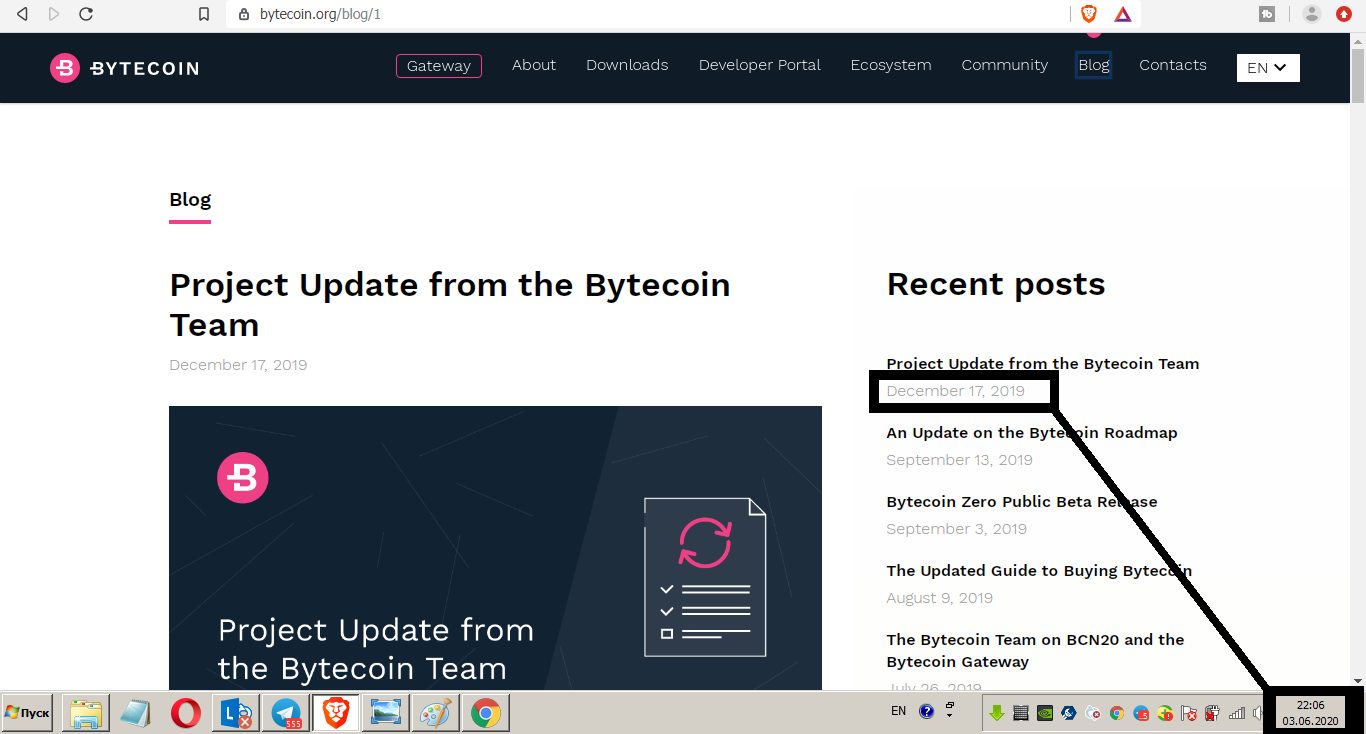
Task: Open the network signal bars tray icon
Action: pos(1237,713)
